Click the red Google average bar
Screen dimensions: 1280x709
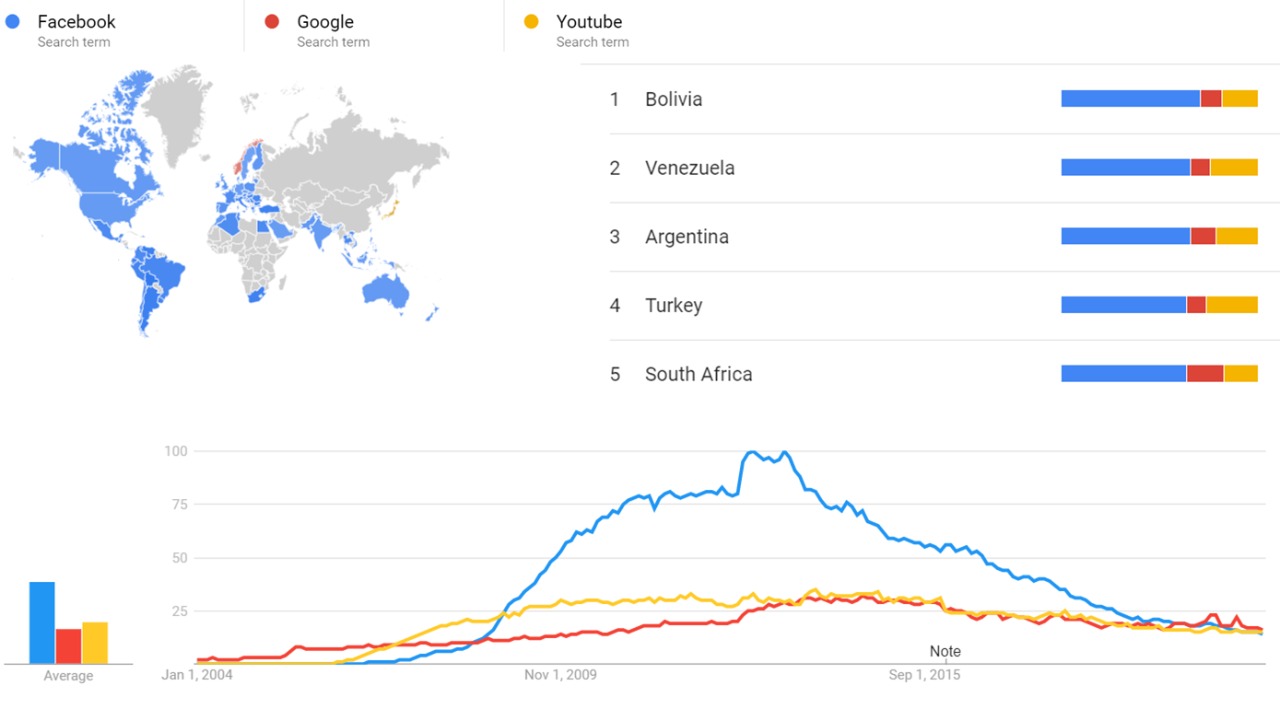click(x=69, y=645)
